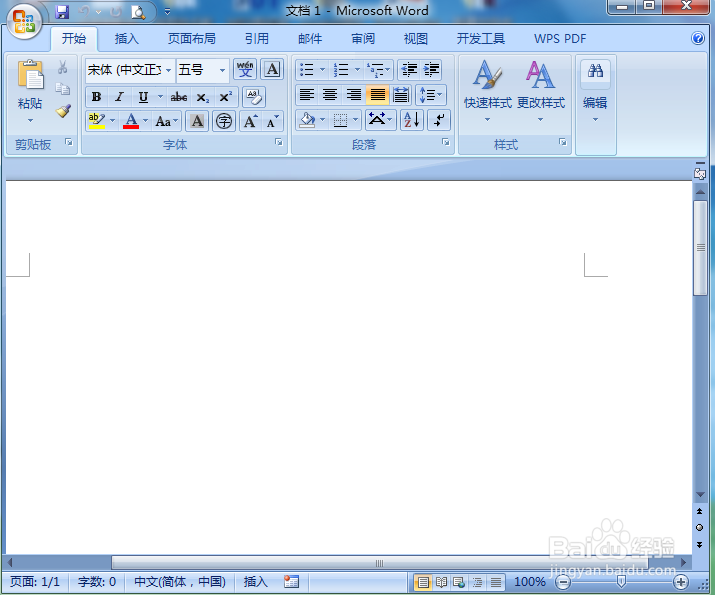Viewport: 715px width, 595px height.
Task: Click the horizontal scrollbar thumb
Action: (379, 563)
